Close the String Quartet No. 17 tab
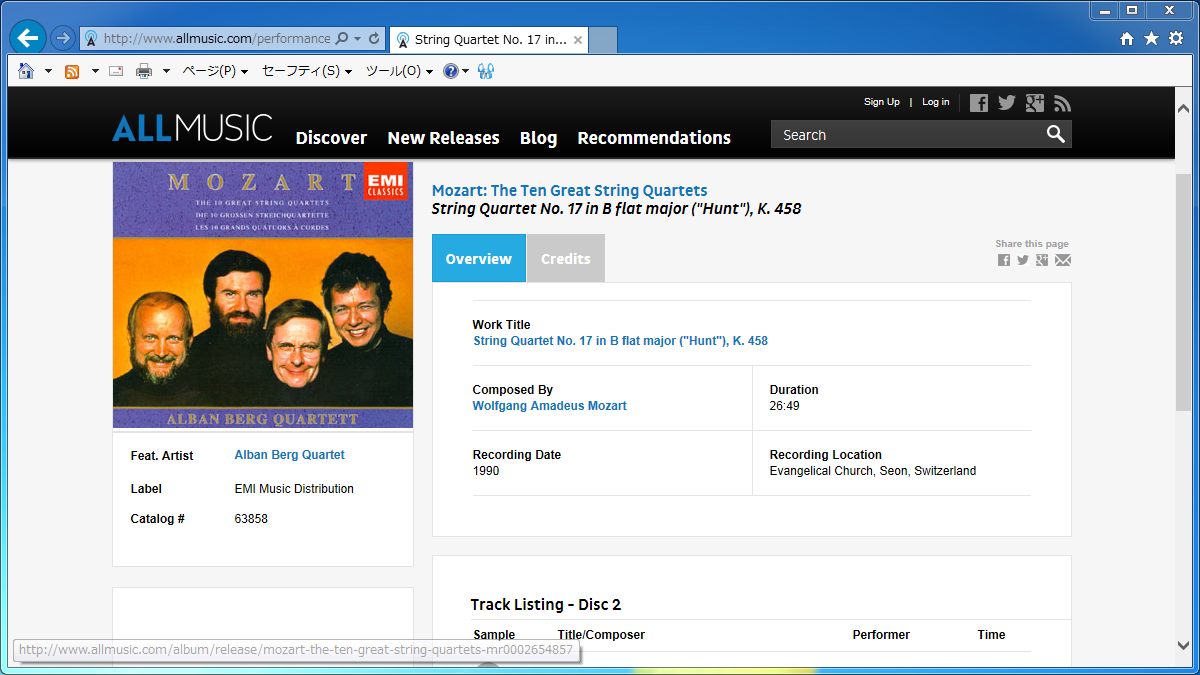The width and height of the screenshot is (1200, 675). (x=578, y=40)
